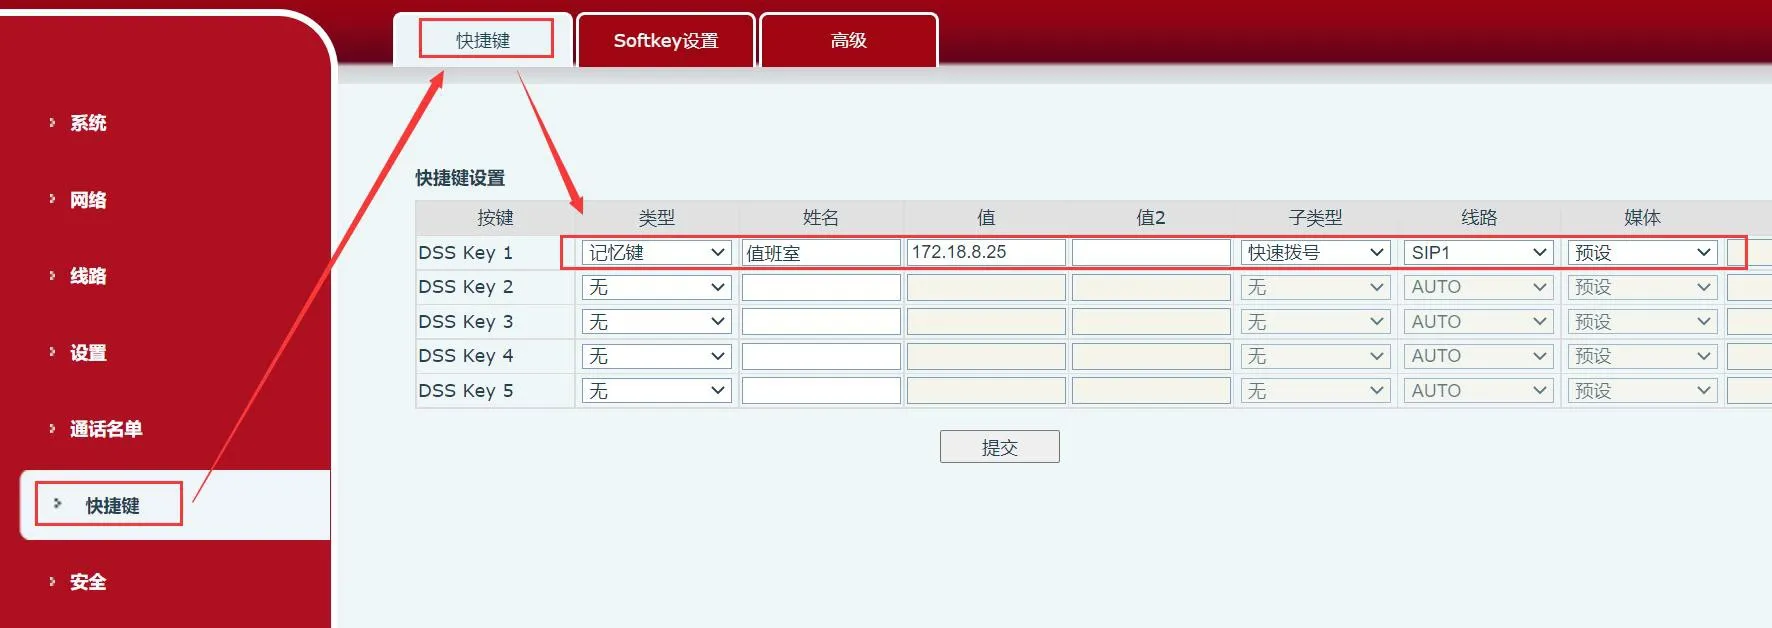This screenshot has height=628, width=1772.
Task: Click the 提交 button
Action: [999, 447]
